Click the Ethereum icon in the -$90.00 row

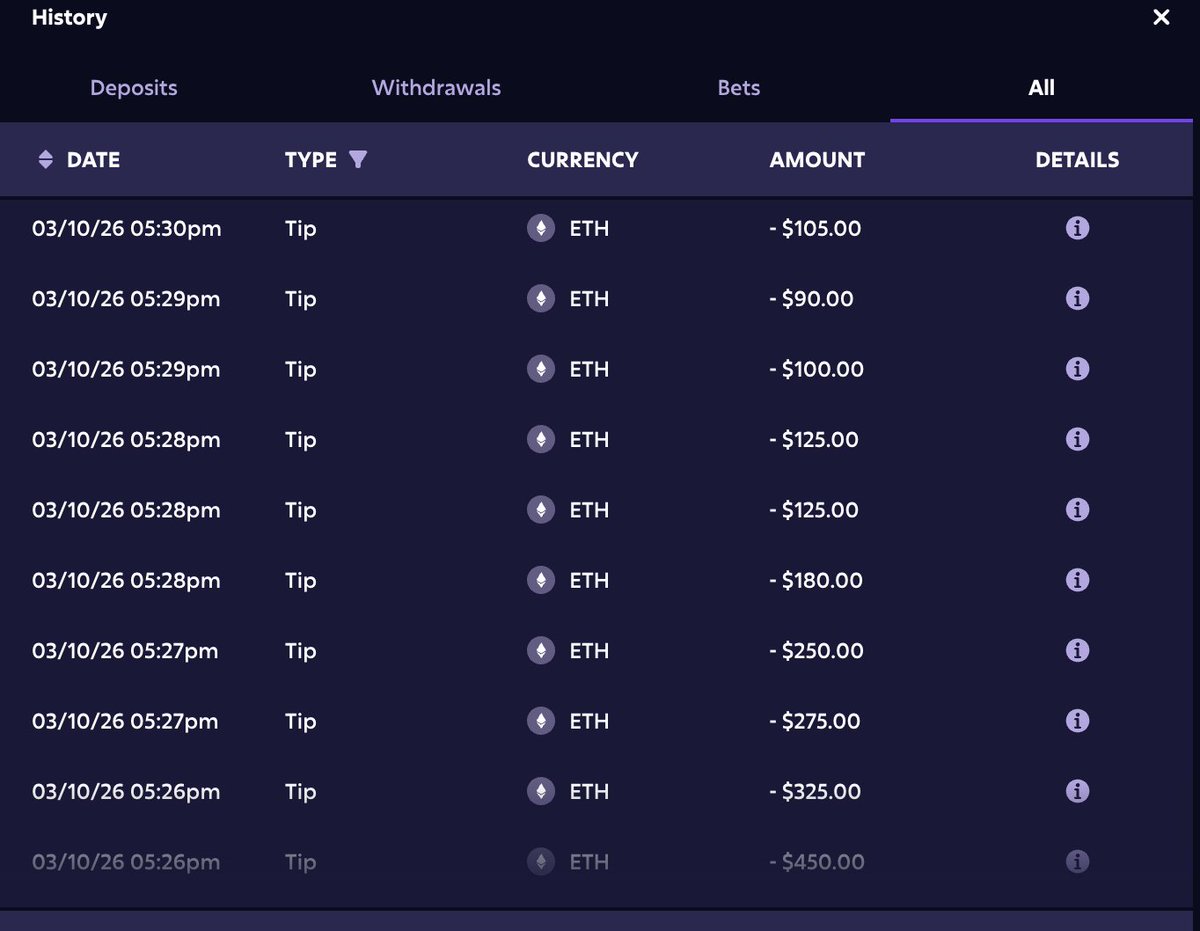point(541,298)
